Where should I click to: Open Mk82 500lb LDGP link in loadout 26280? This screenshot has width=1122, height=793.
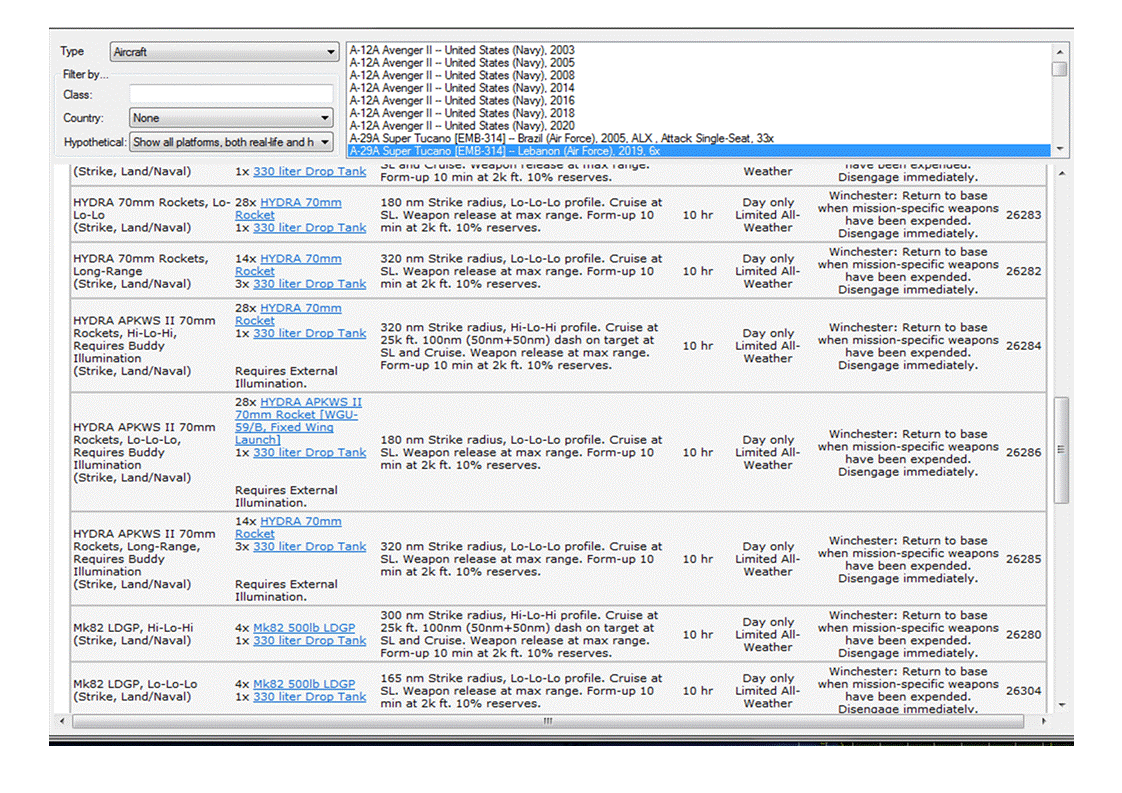tap(304, 628)
